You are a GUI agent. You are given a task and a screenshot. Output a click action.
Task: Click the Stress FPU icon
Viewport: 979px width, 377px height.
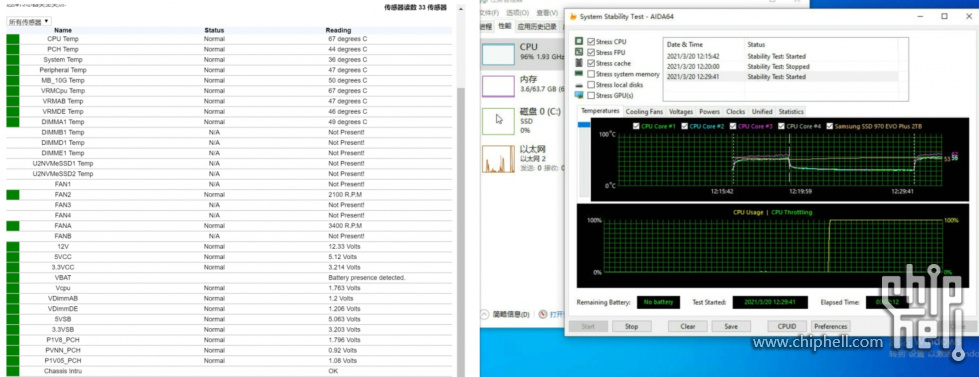click(x=579, y=52)
